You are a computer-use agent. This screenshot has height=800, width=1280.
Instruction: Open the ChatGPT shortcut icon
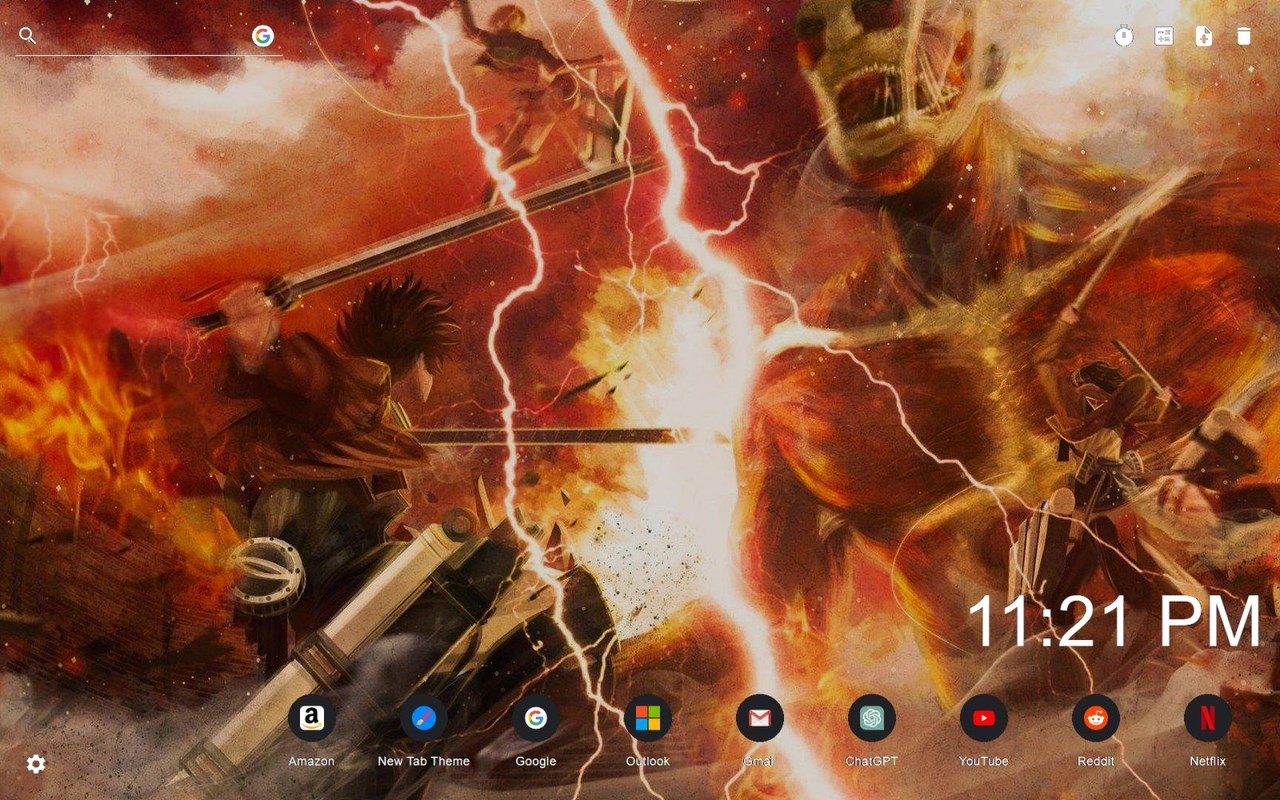pyautogui.click(x=872, y=718)
